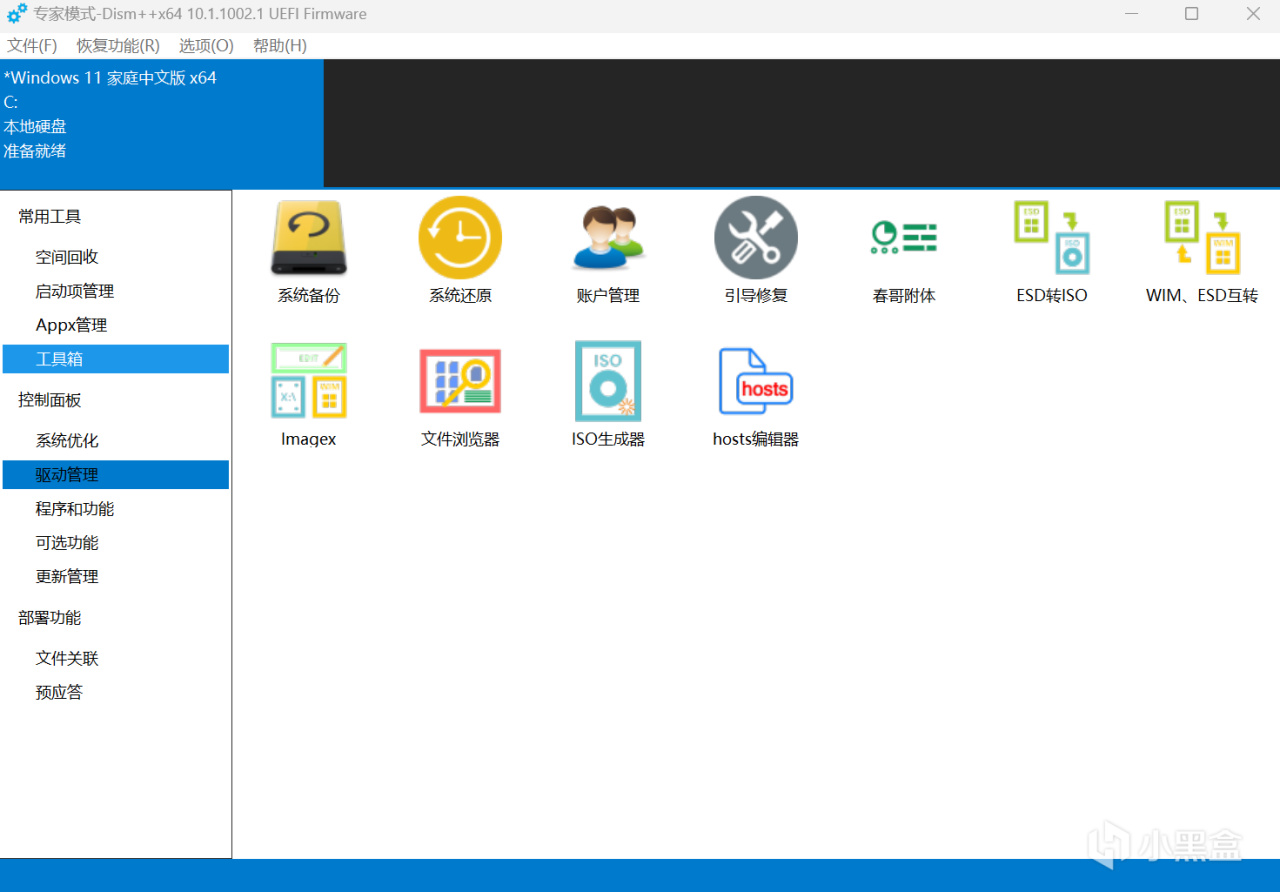Select 工具箱 in the sidebar
The image size is (1280, 892).
(x=116, y=359)
